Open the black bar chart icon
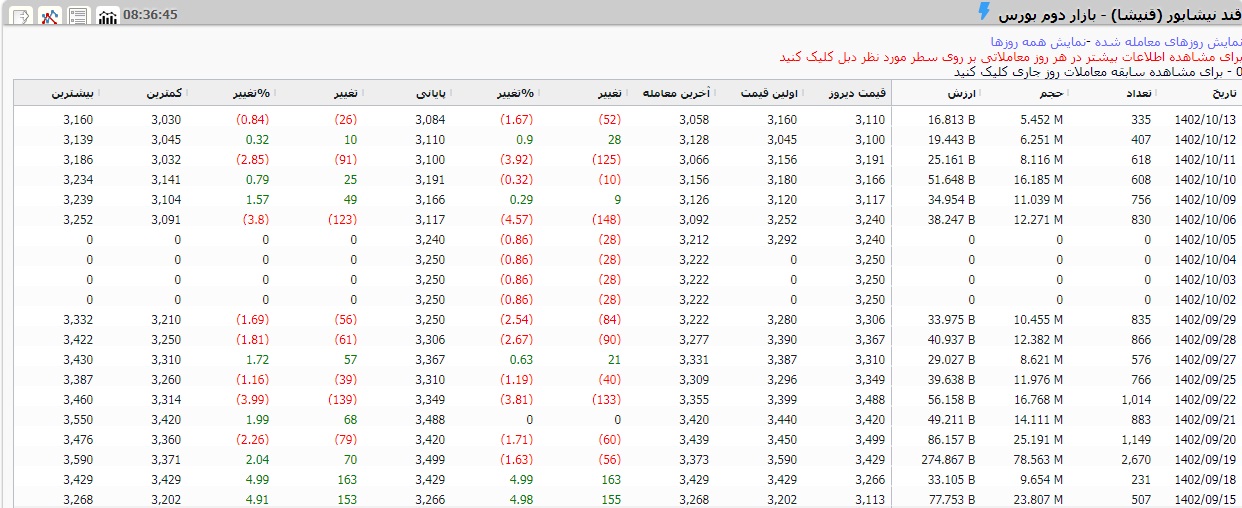This screenshot has width=1242, height=508. pyautogui.click(x=107, y=15)
